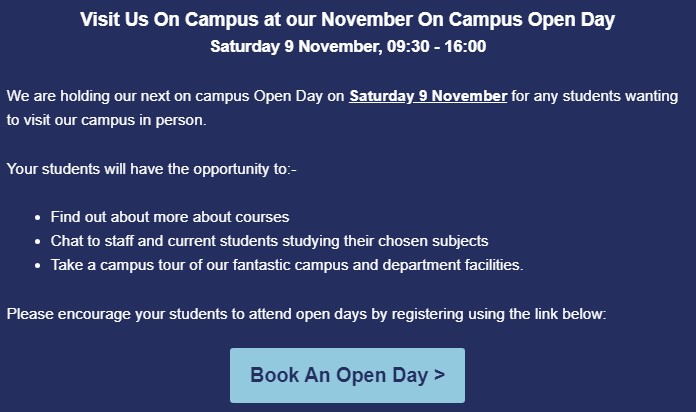Click the bullet dot beside 'Take a campus tour'
Viewport: 696px width, 412px height.
tap(38, 266)
